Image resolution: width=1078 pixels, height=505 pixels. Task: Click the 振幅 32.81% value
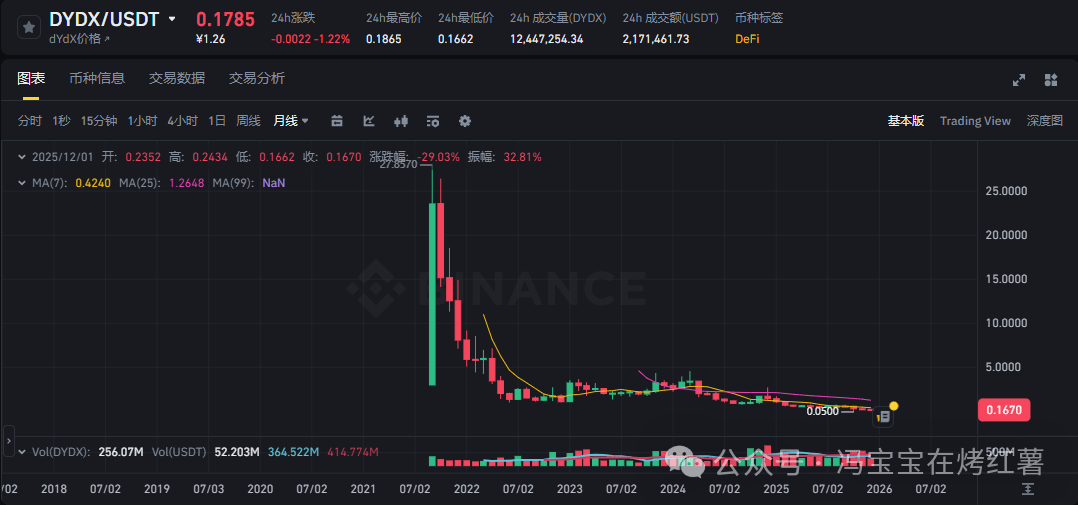[x=521, y=157]
